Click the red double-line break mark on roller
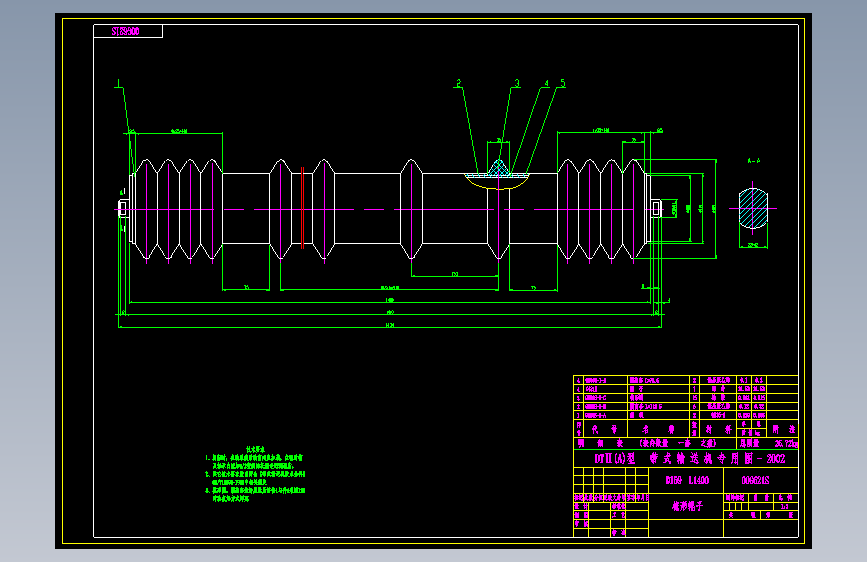This screenshot has height=562, width=867. [x=302, y=207]
